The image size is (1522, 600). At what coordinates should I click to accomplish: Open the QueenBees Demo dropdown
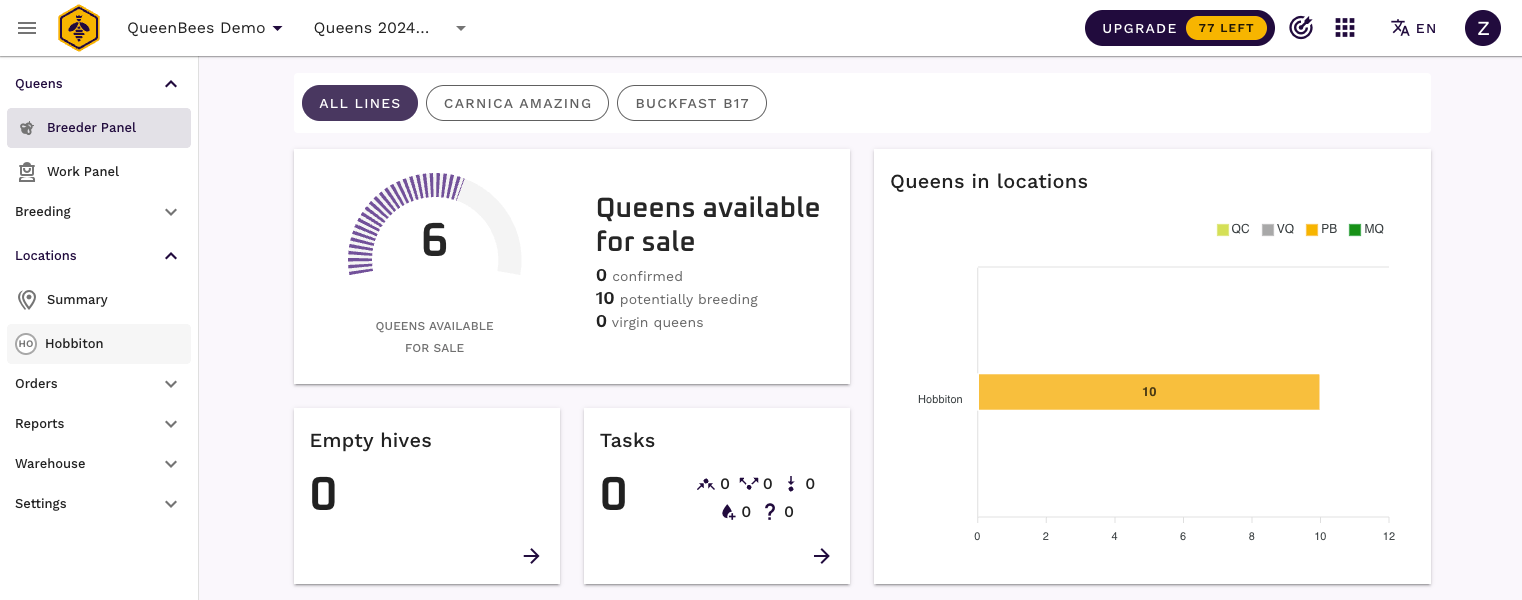205,28
